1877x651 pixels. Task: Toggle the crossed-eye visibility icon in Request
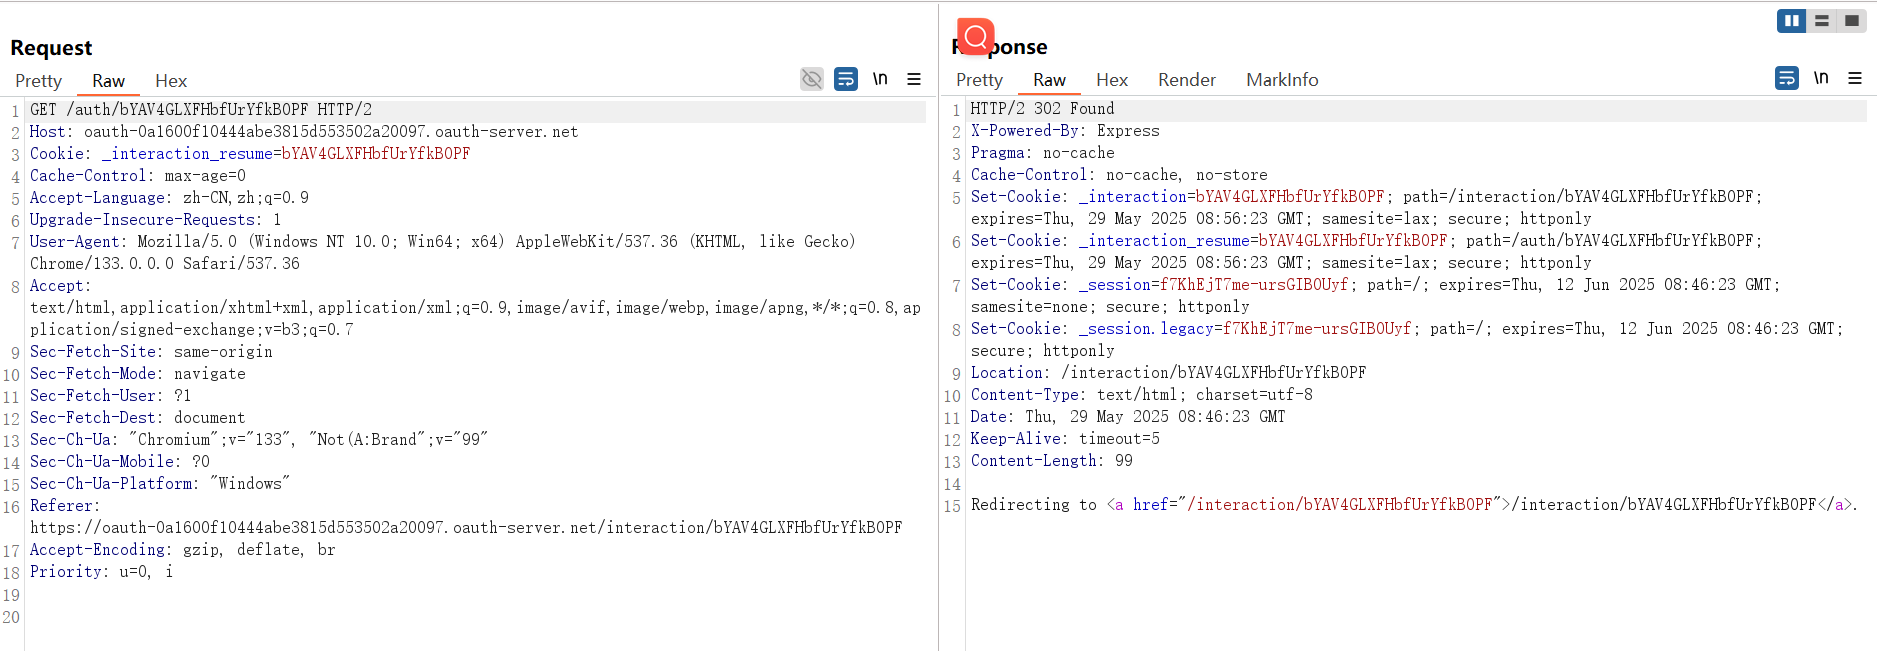(812, 79)
